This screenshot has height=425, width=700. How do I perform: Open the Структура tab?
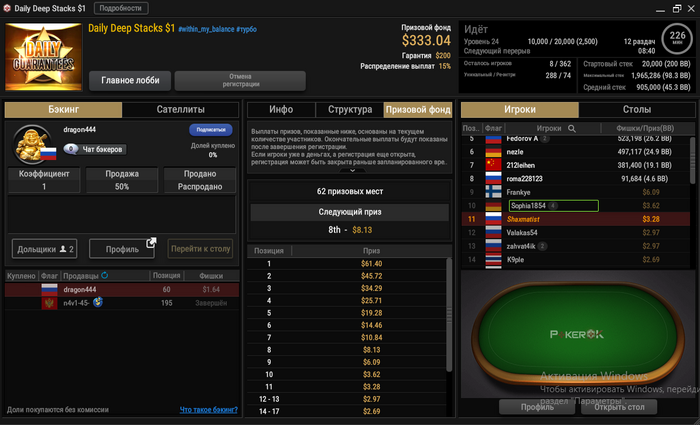[x=350, y=109]
